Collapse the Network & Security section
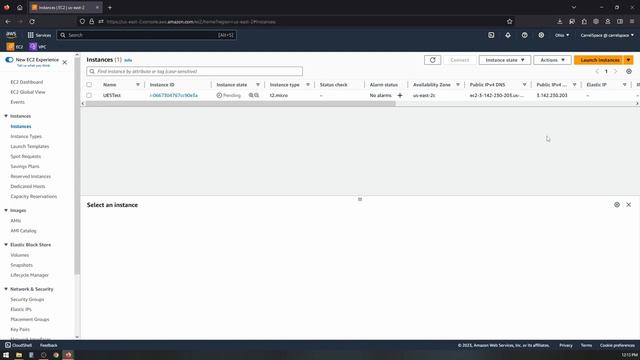Image resolution: width=640 pixels, height=360 pixels. (6, 289)
